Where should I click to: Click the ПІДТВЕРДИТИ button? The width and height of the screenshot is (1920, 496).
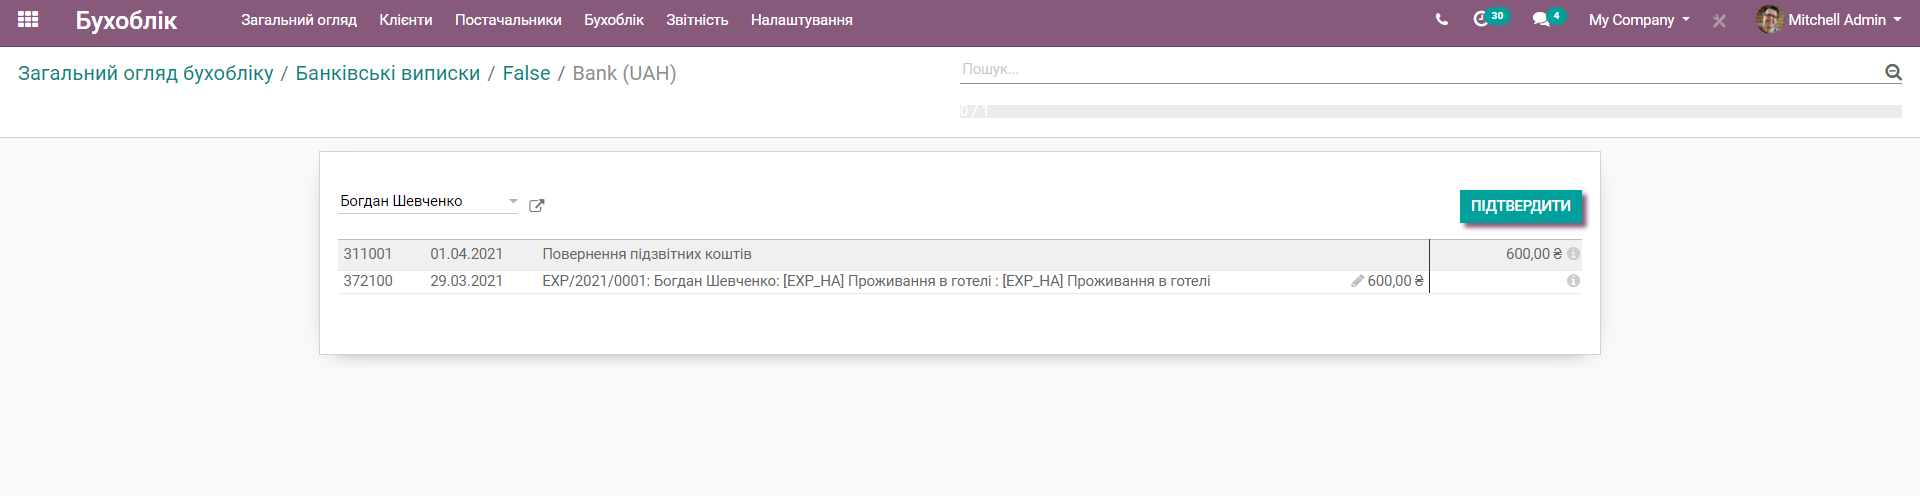tap(1521, 206)
